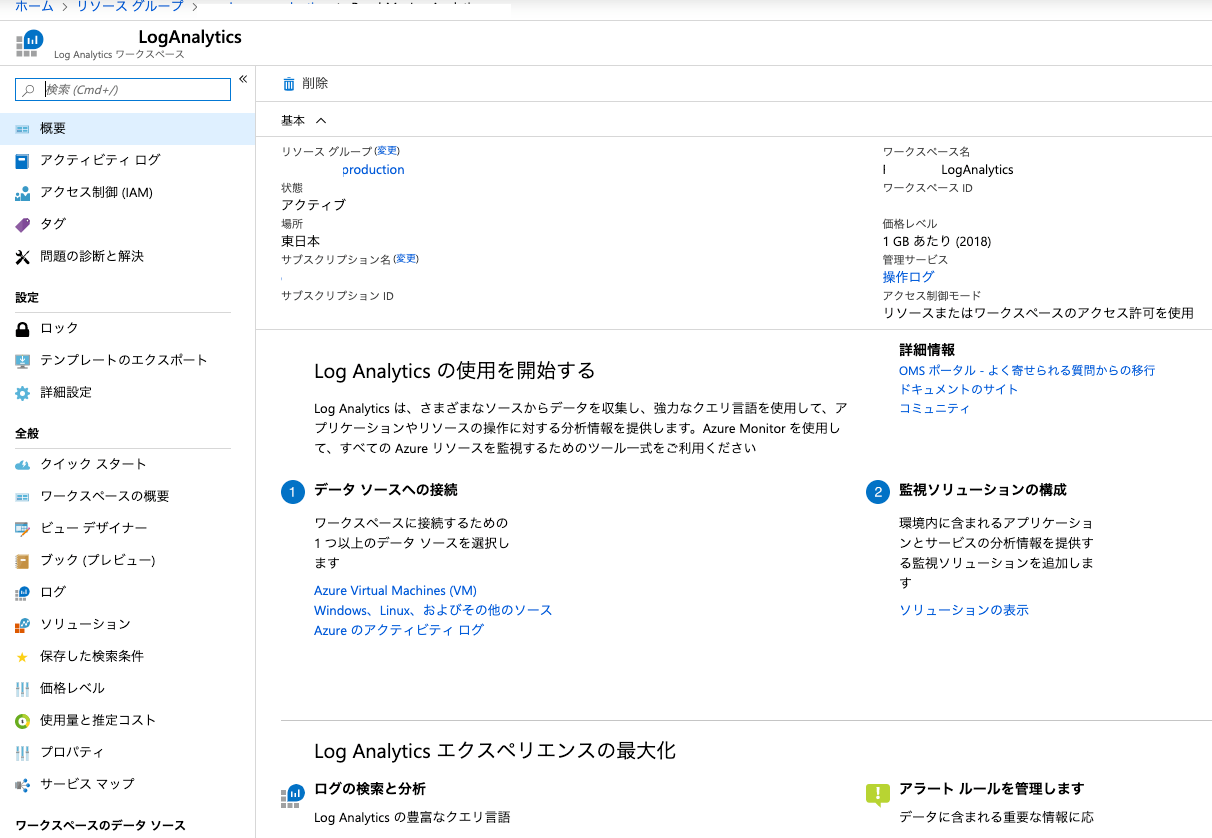
Task: Click the リソース グループ breadcrumb link
Action: 130,6
